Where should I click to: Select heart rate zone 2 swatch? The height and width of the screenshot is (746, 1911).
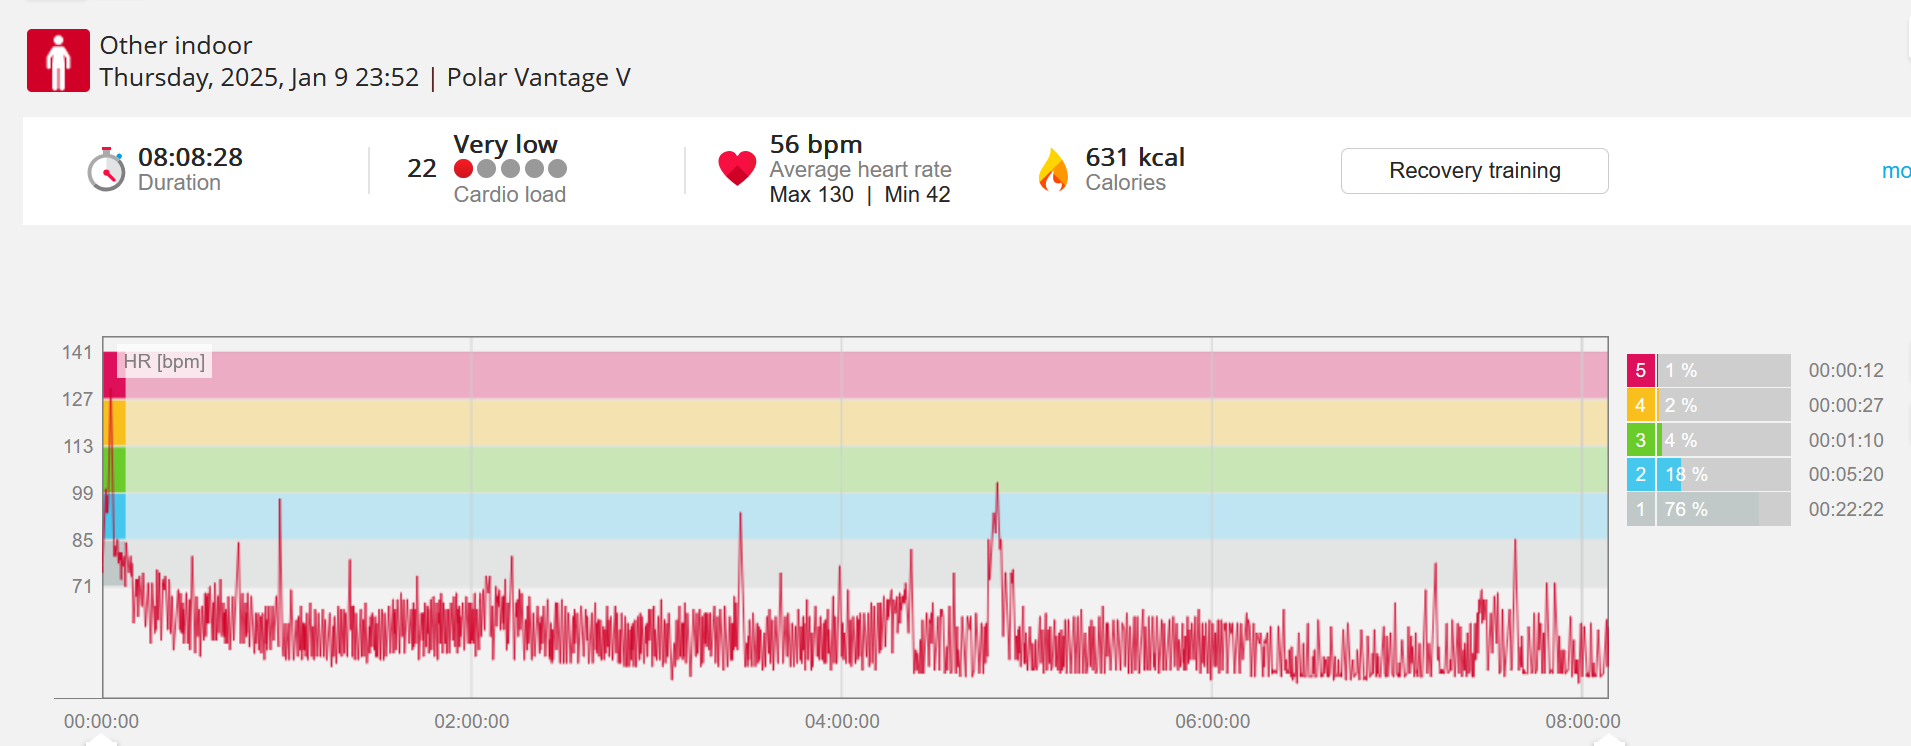[1640, 475]
